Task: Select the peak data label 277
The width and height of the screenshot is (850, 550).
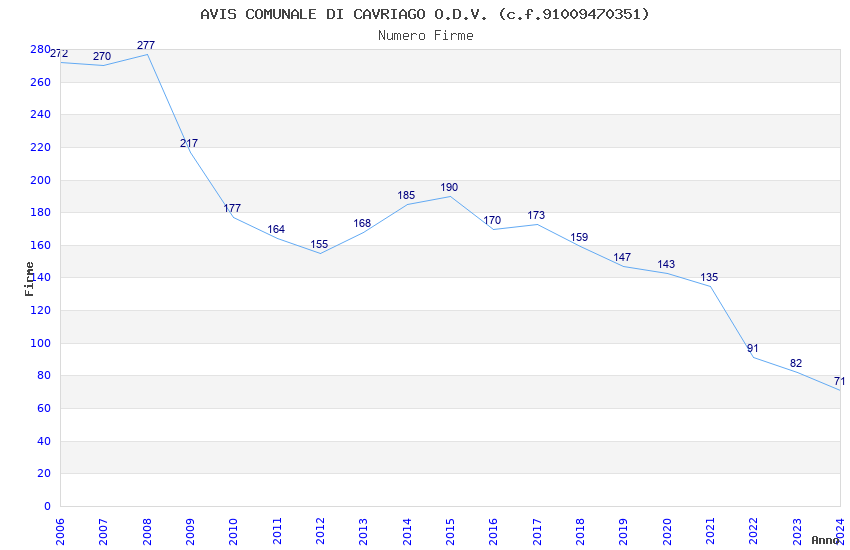Action: click(x=146, y=46)
